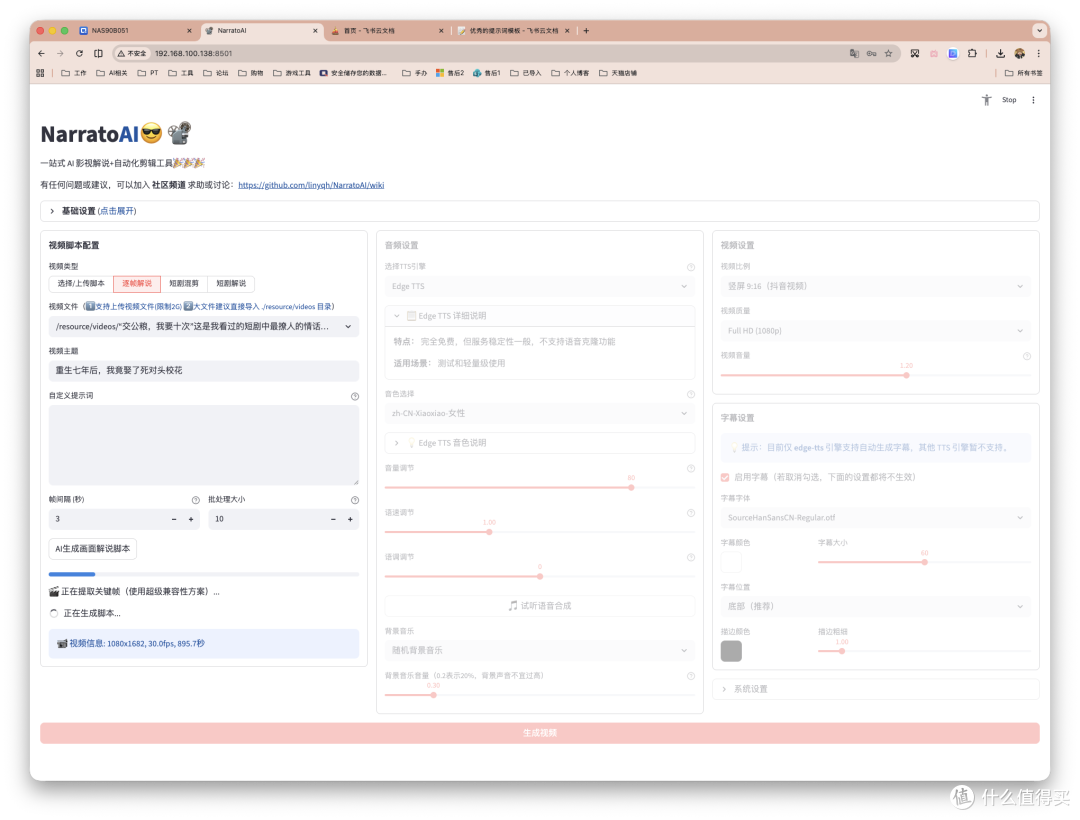Click the Stop running button
The image size is (1080, 820).
1008,100
